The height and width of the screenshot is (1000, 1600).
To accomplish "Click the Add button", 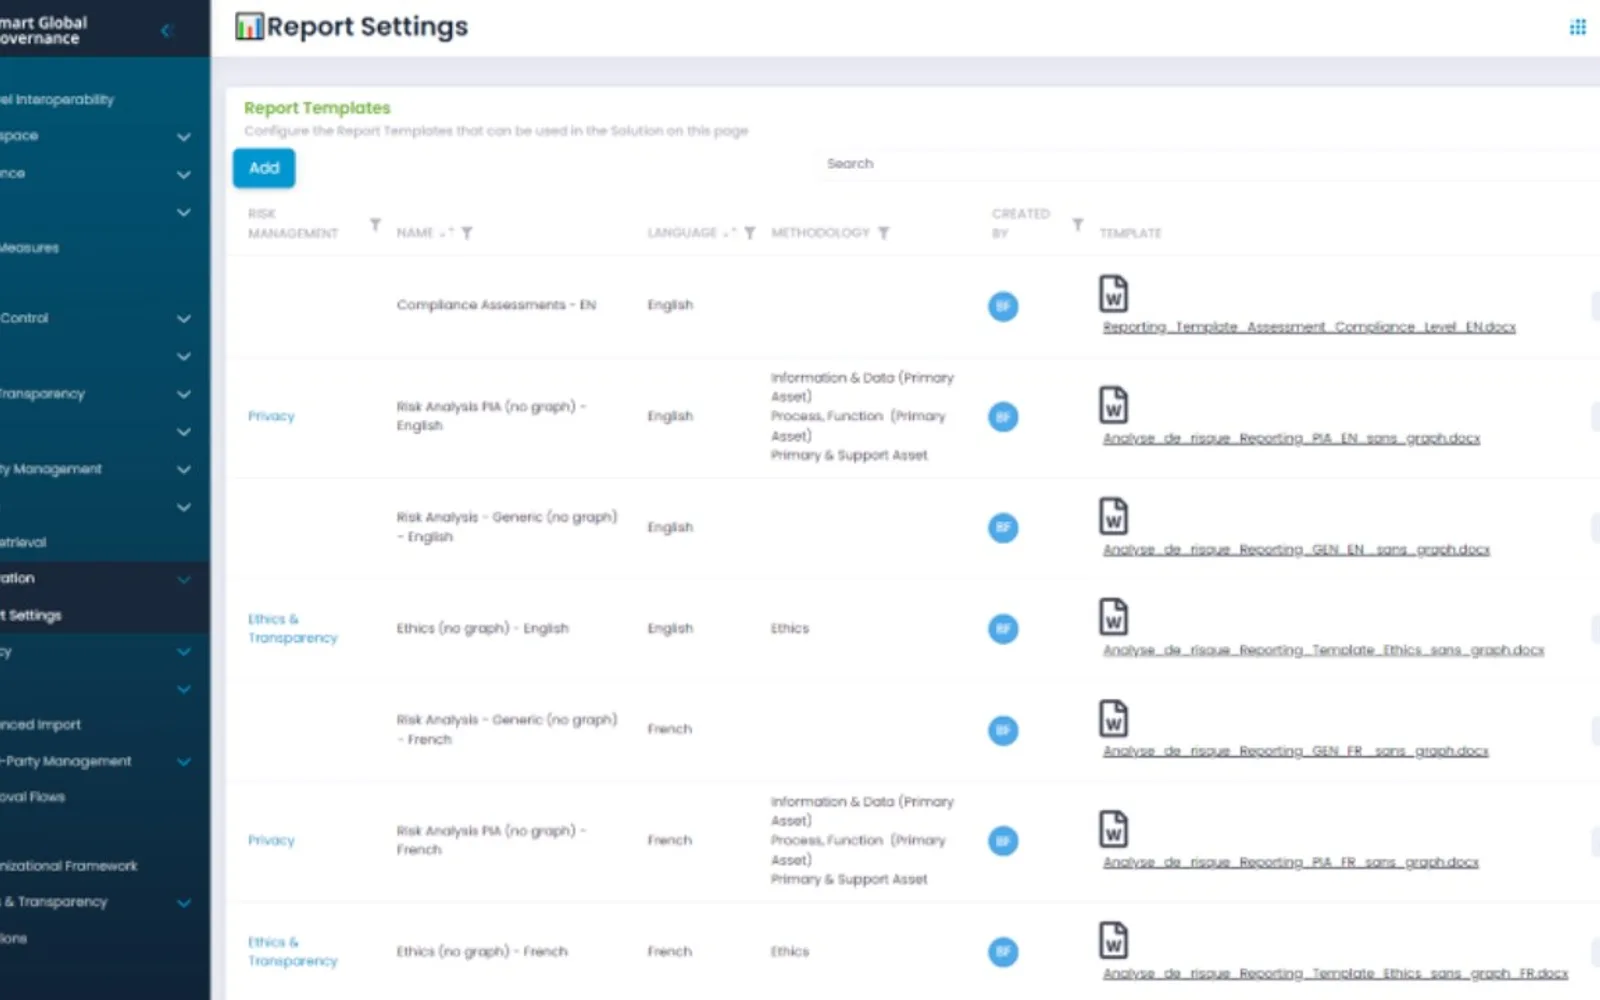I will point(264,168).
